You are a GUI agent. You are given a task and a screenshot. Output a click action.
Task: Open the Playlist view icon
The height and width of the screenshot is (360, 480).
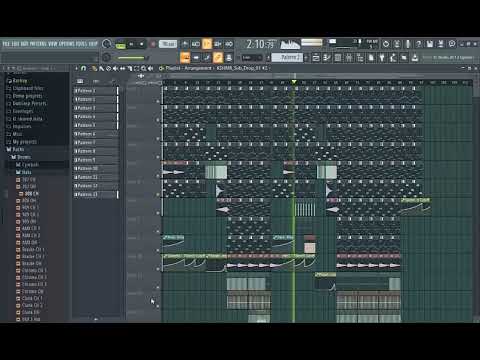316,58
